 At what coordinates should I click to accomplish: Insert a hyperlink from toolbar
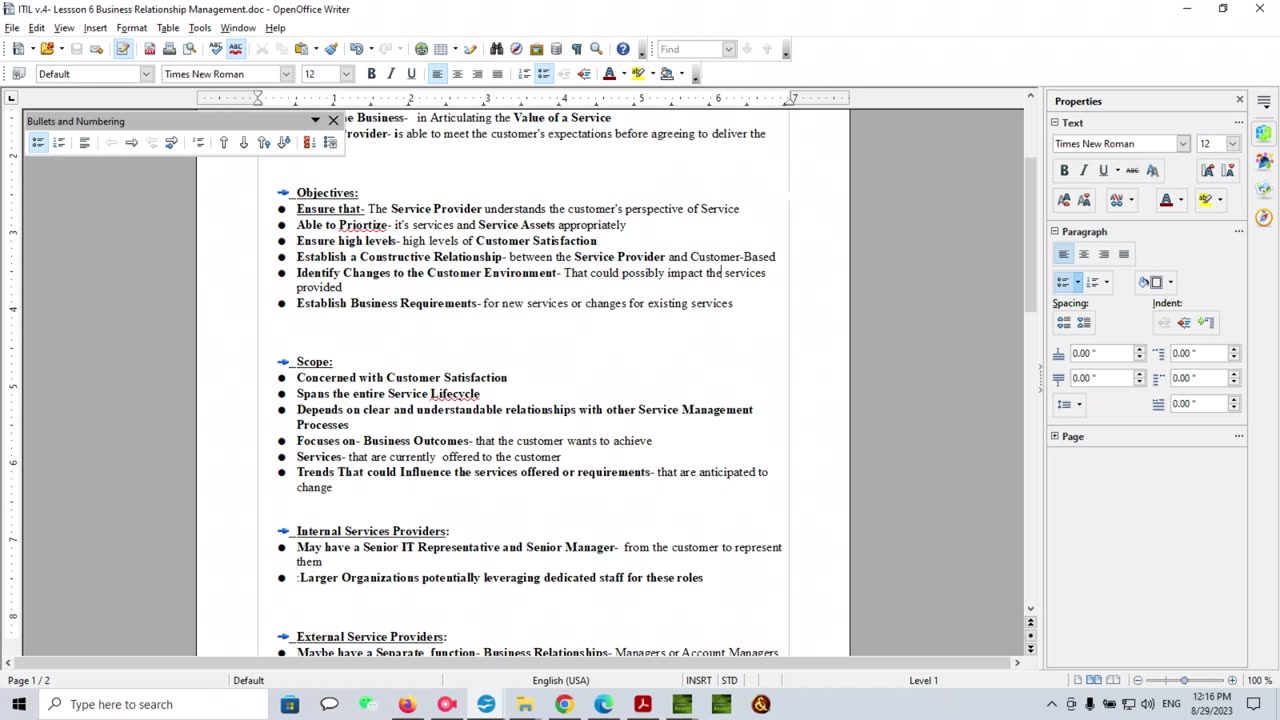(422, 48)
